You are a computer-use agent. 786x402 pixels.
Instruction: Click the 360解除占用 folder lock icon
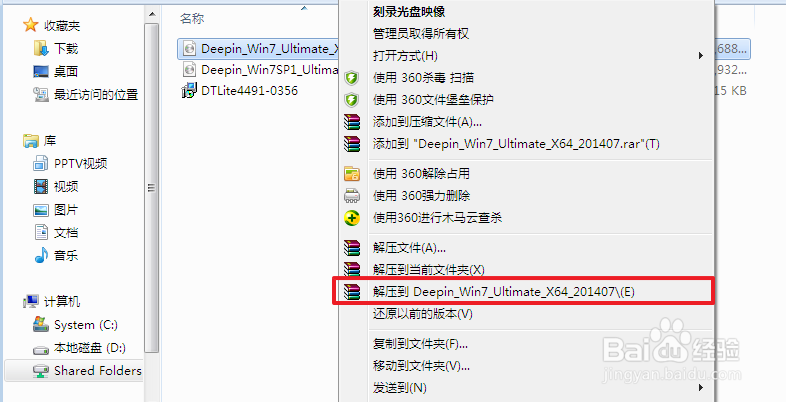pos(352,174)
